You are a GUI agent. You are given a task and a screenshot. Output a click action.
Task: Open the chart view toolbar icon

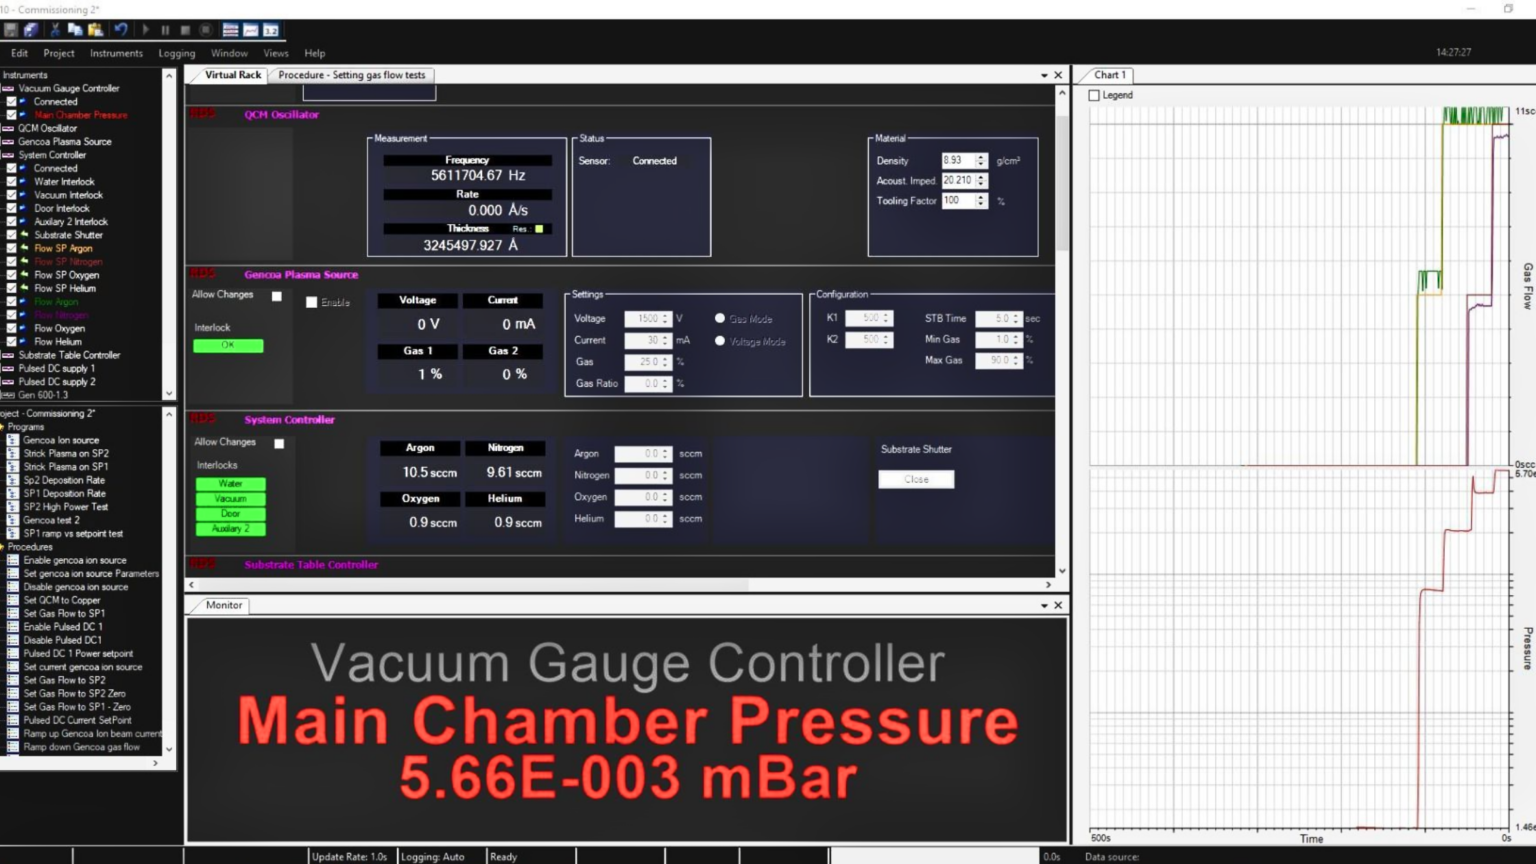click(251, 30)
